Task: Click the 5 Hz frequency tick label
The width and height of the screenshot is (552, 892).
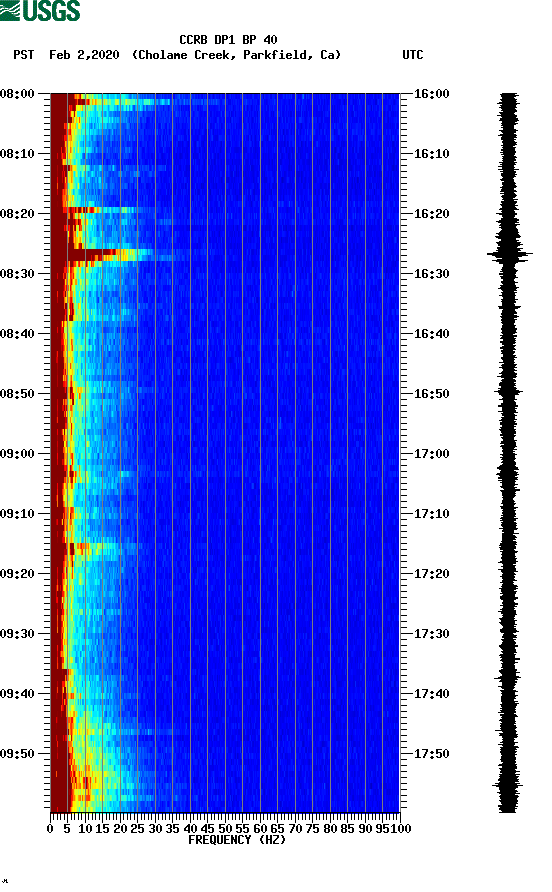Action: (67, 829)
